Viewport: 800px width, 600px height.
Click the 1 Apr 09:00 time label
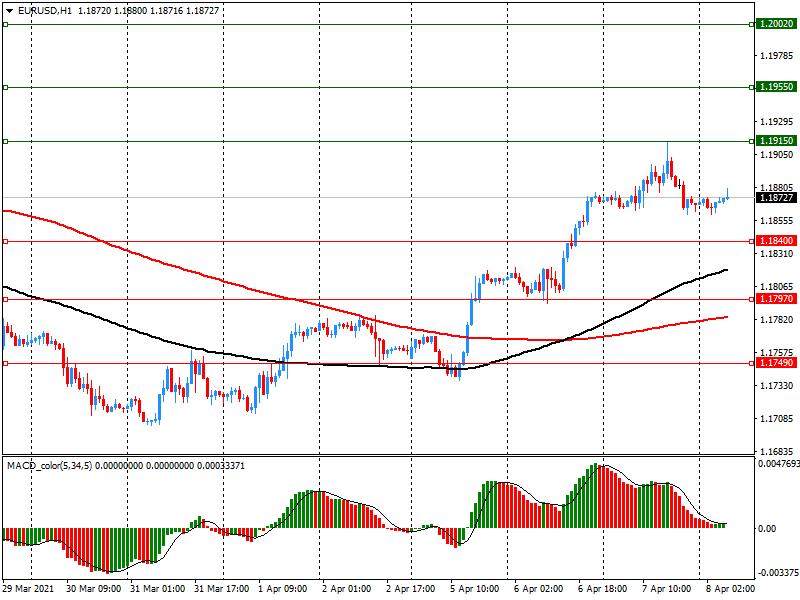pos(283,589)
